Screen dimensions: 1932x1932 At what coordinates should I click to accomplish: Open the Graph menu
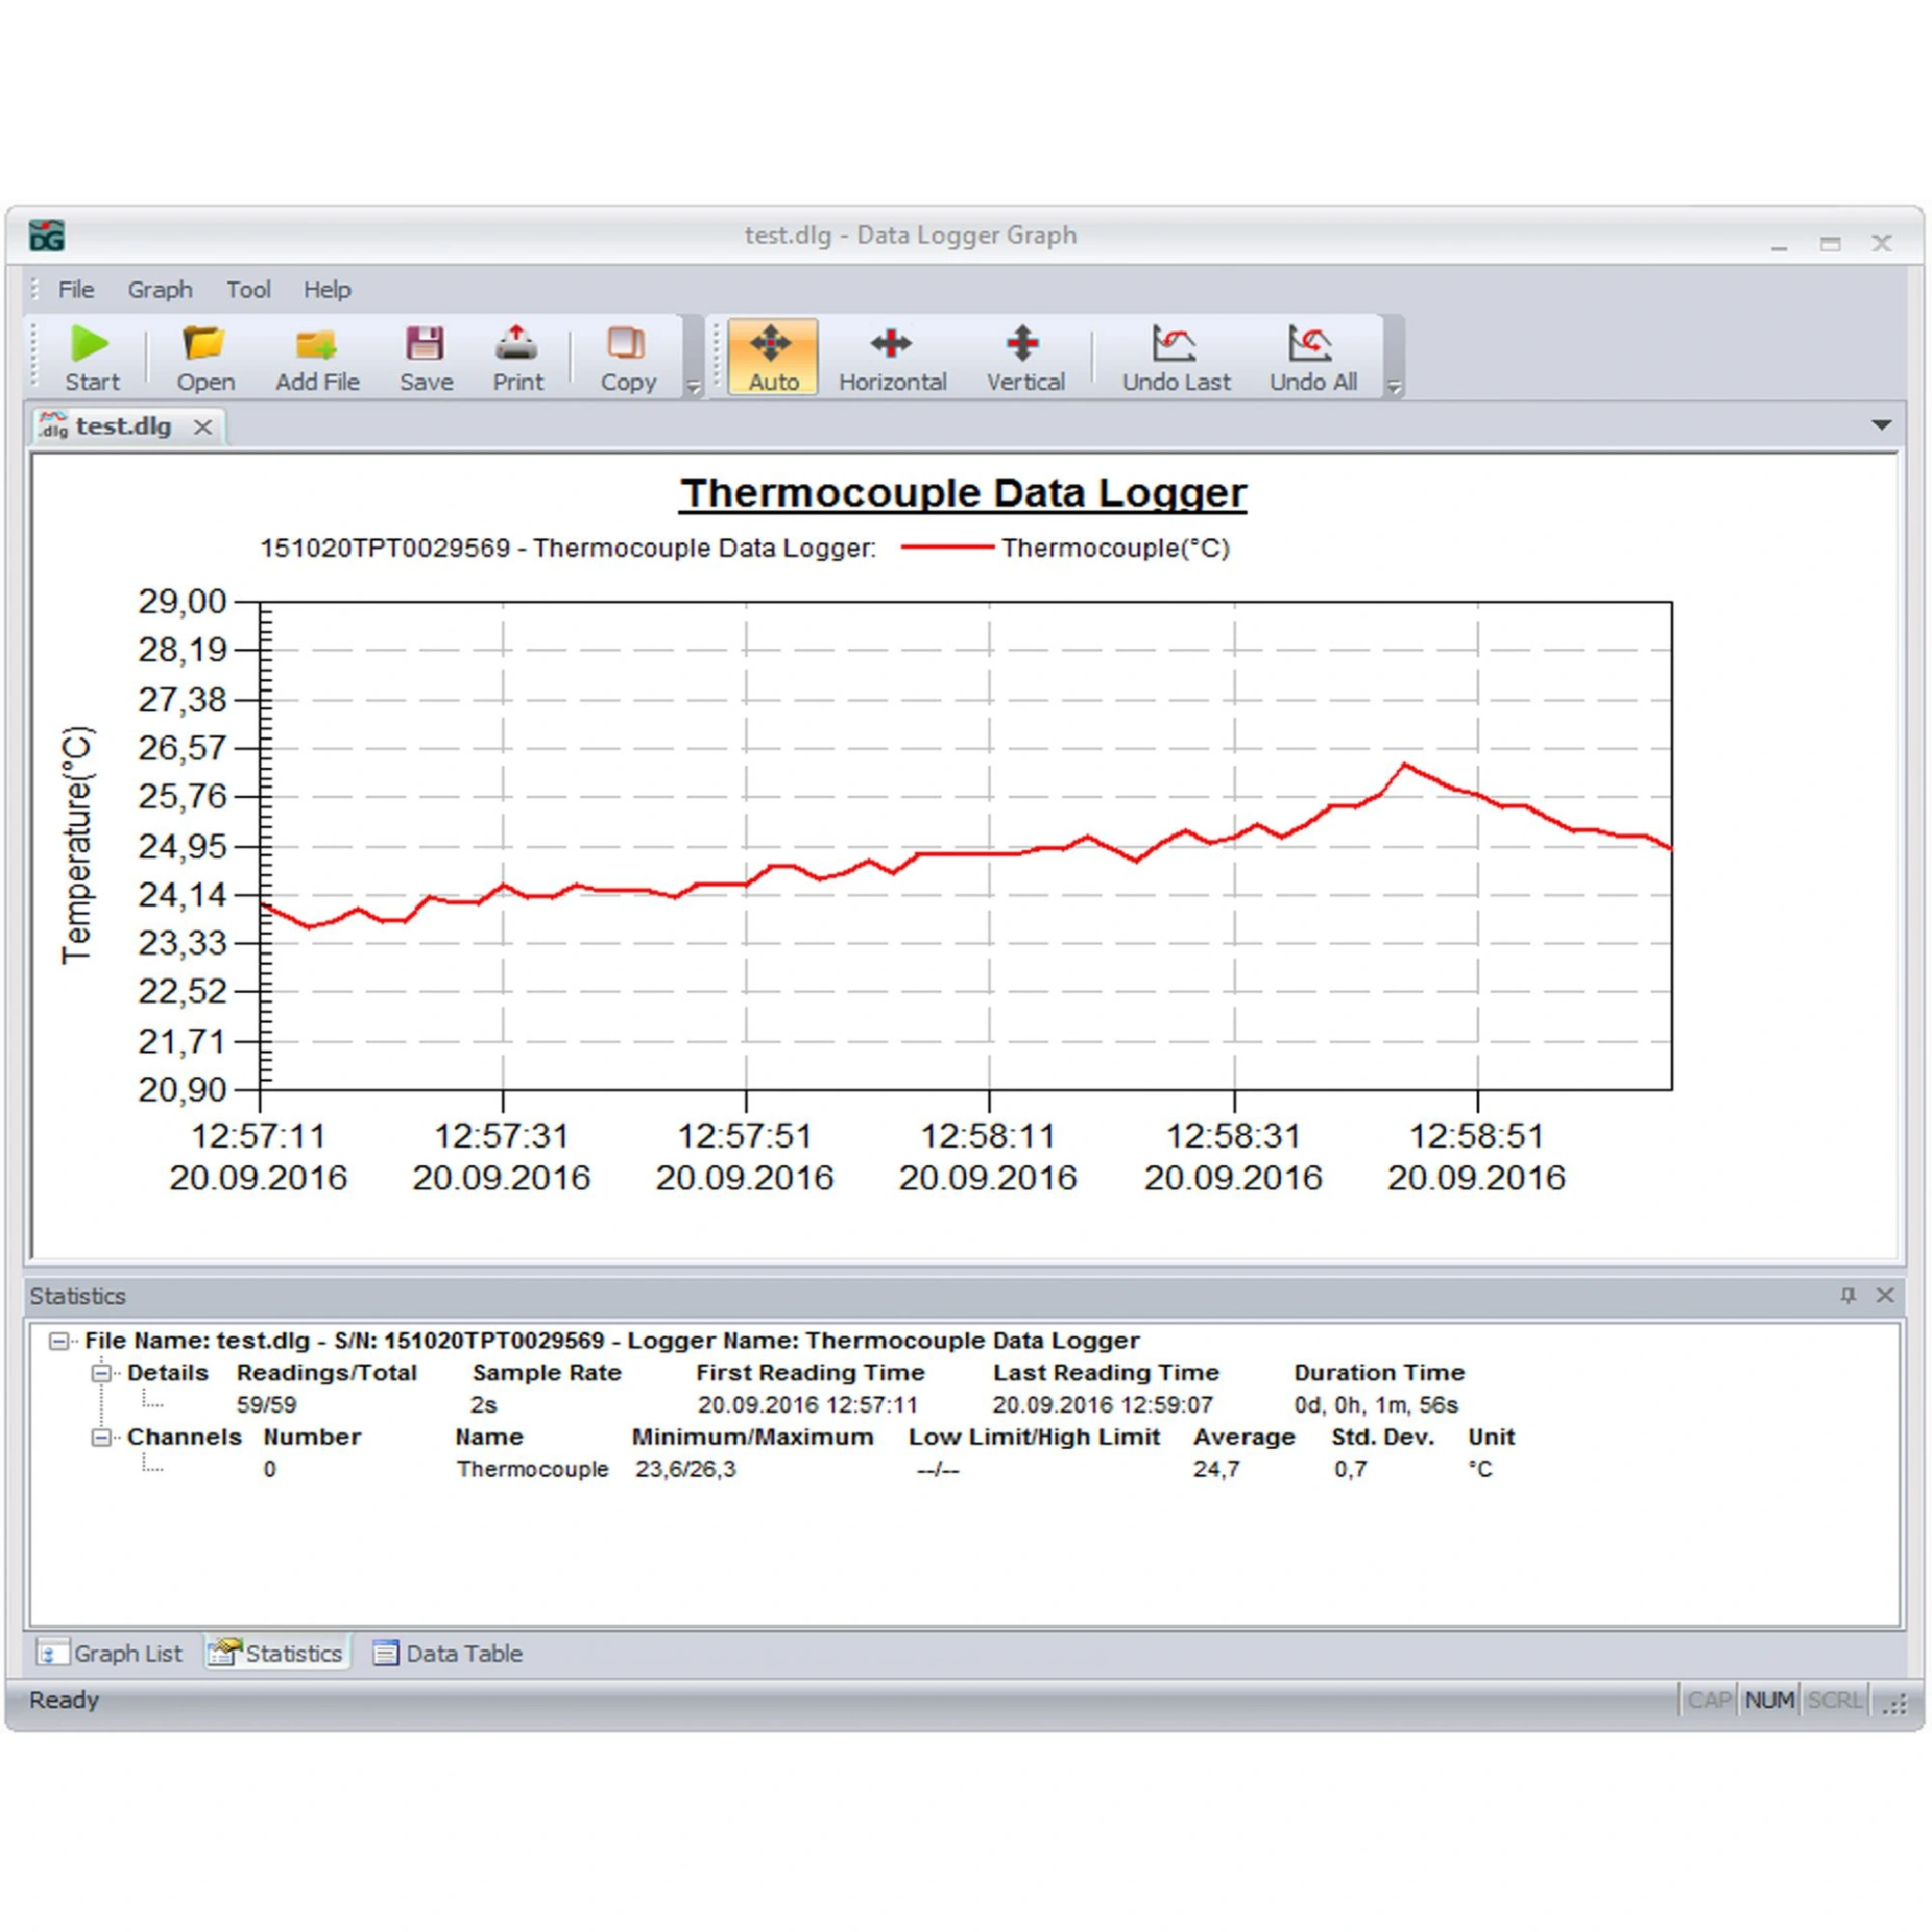160,289
